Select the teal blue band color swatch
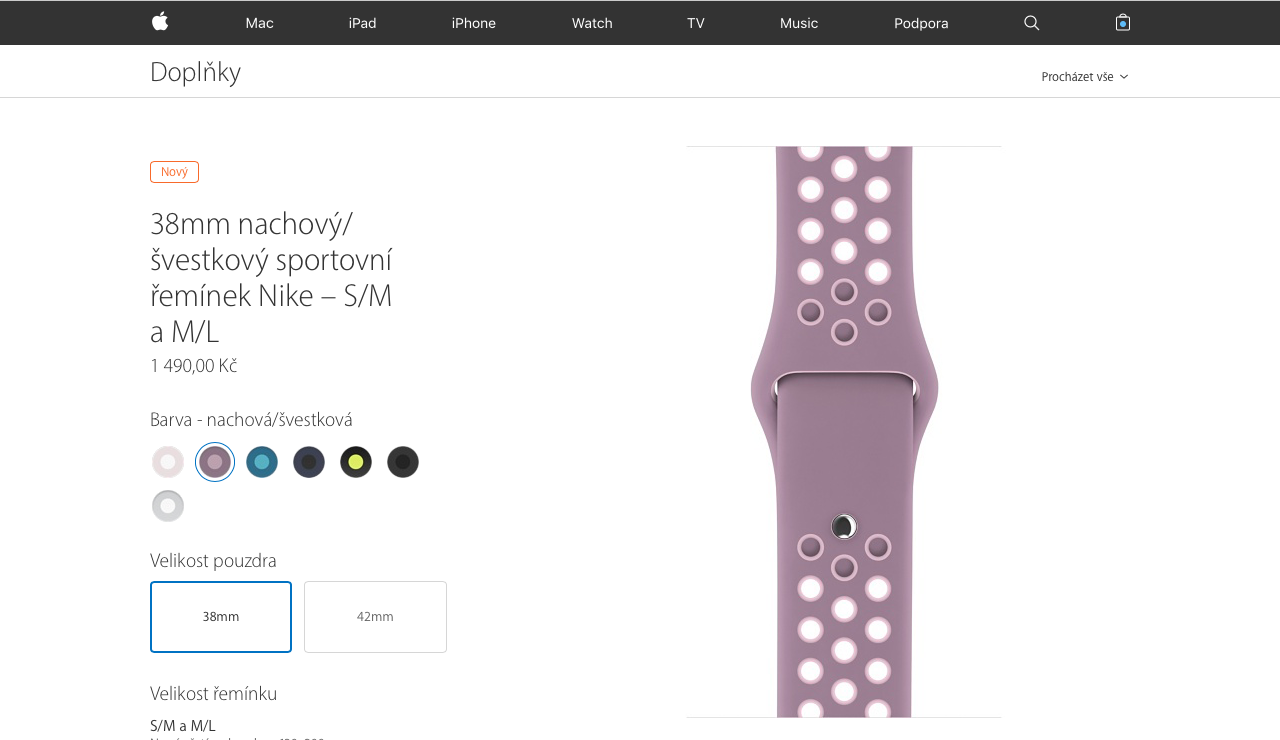1280x740 pixels. click(x=262, y=462)
